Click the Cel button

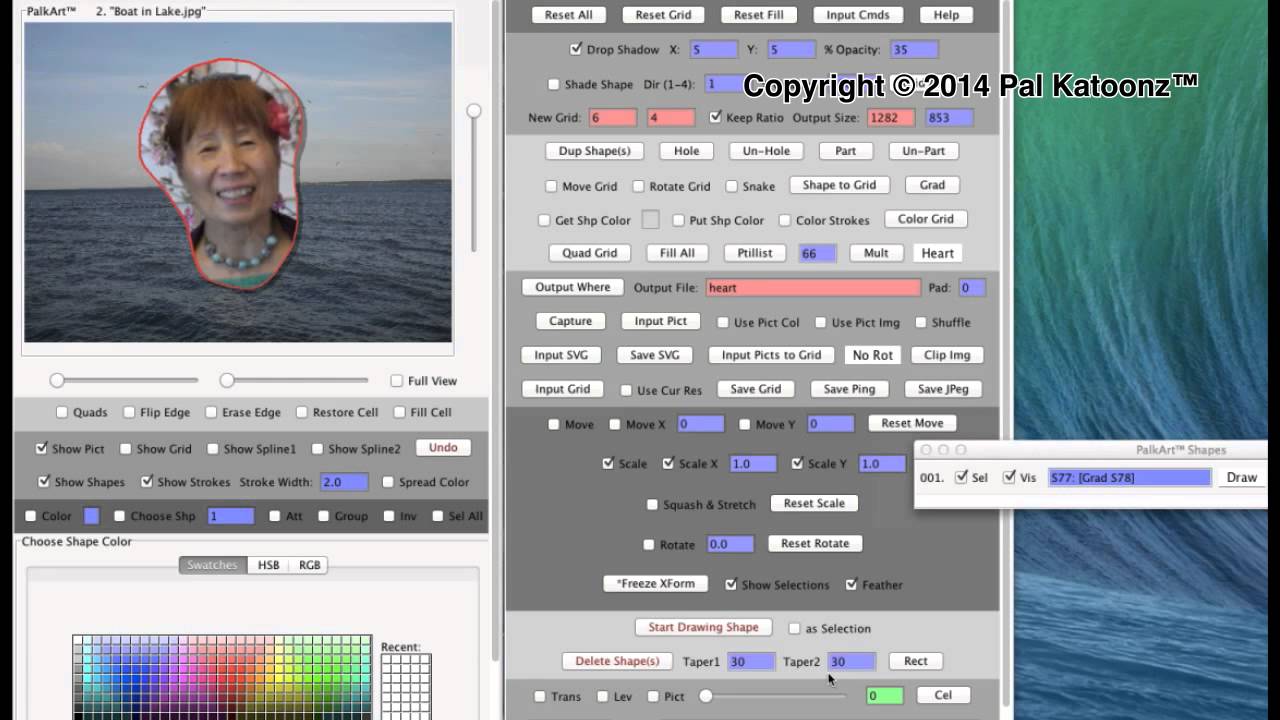pyautogui.click(x=943, y=695)
